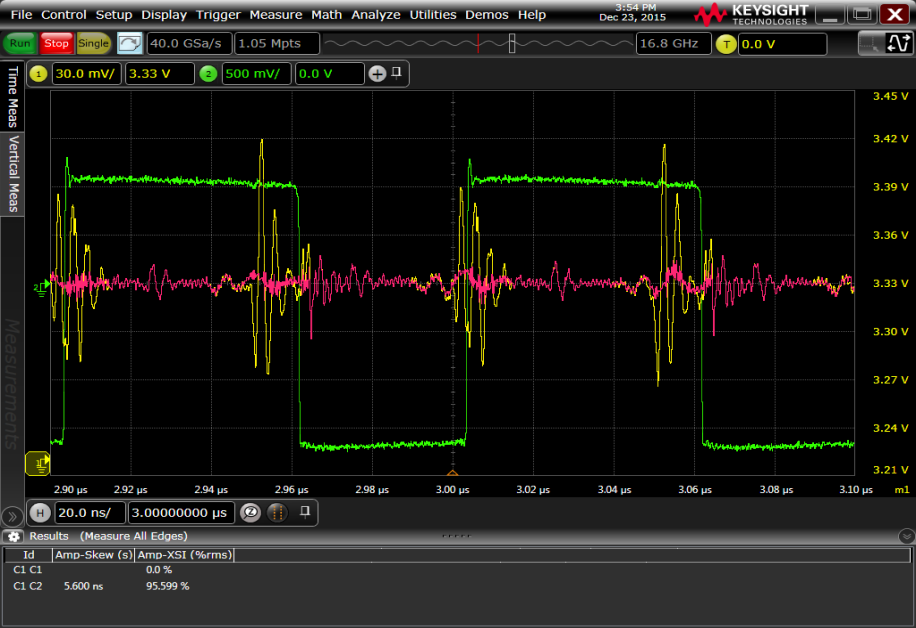The height and width of the screenshot is (628, 916).
Task: Click the orange trigger time marker
Action: tap(453, 473)
